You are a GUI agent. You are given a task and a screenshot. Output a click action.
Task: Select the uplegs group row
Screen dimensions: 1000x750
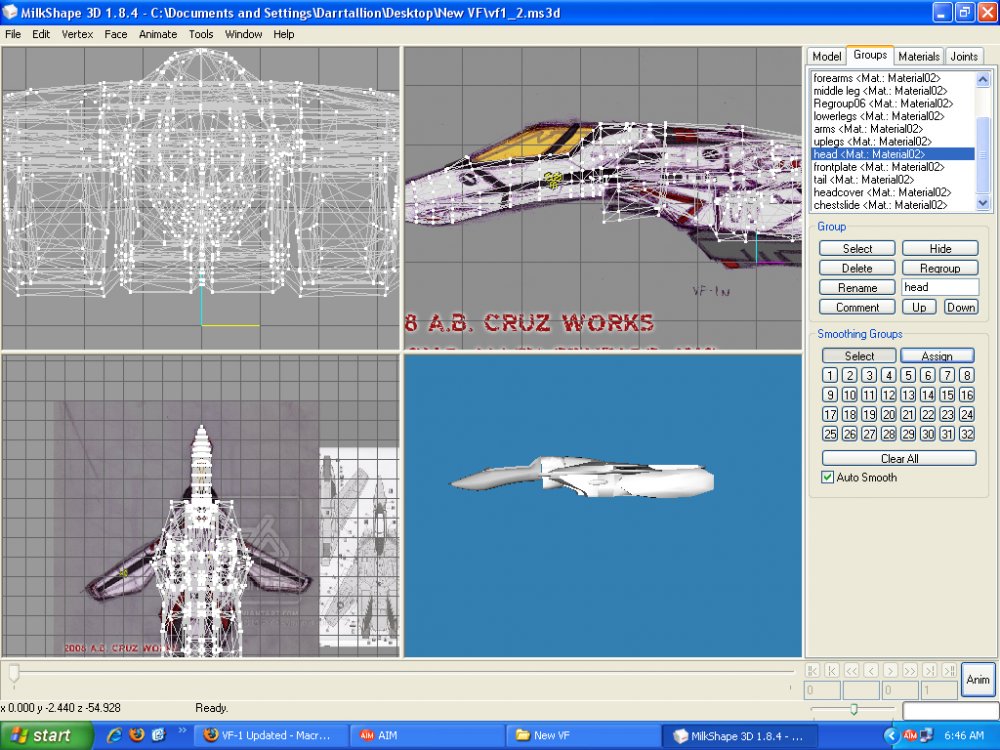[x=893, y=142]
